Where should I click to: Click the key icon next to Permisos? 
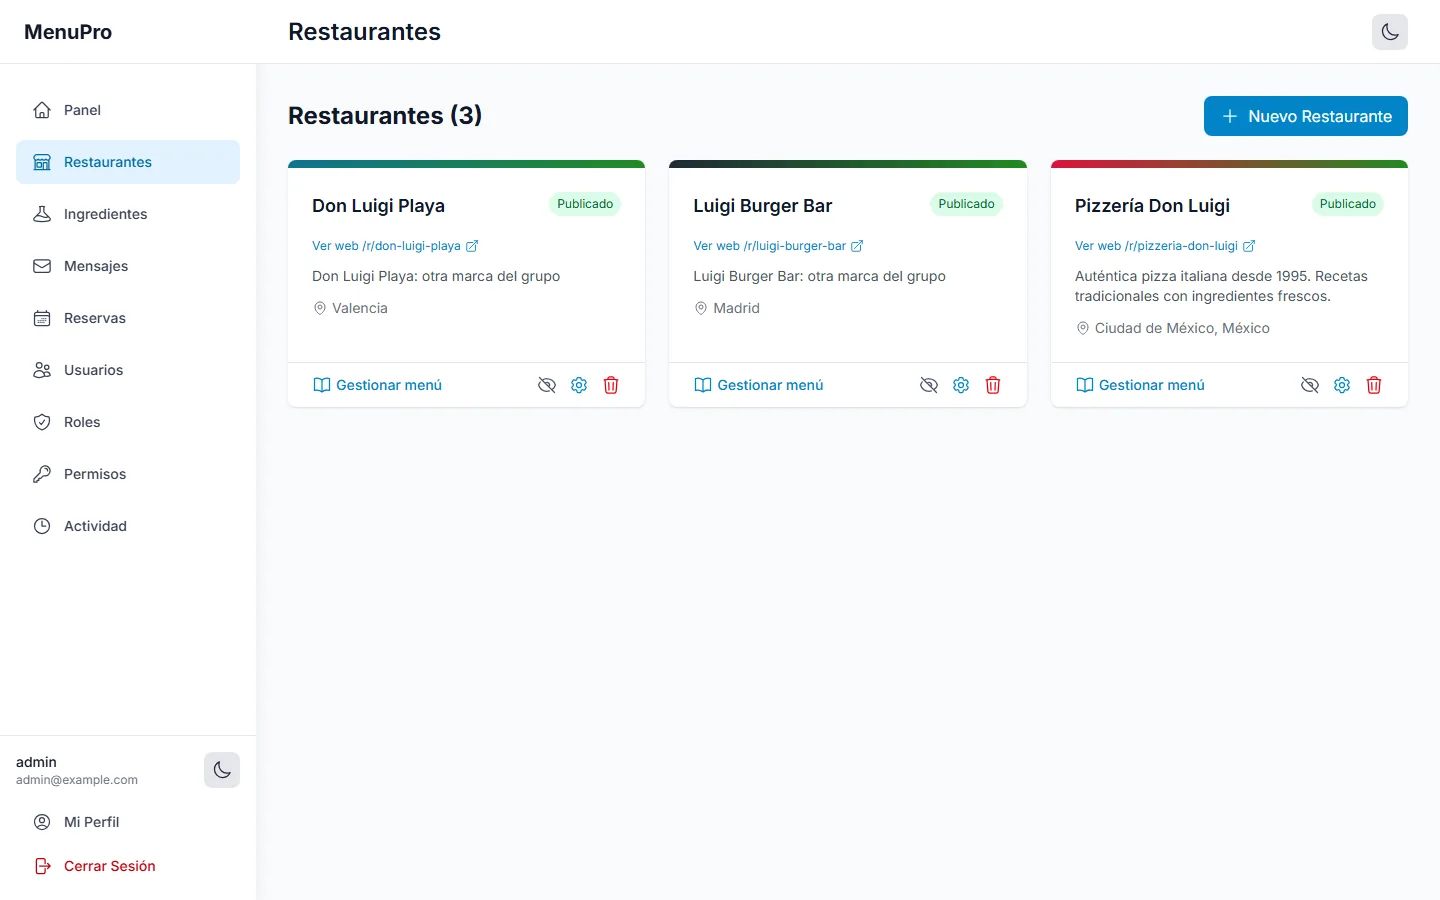42,474
